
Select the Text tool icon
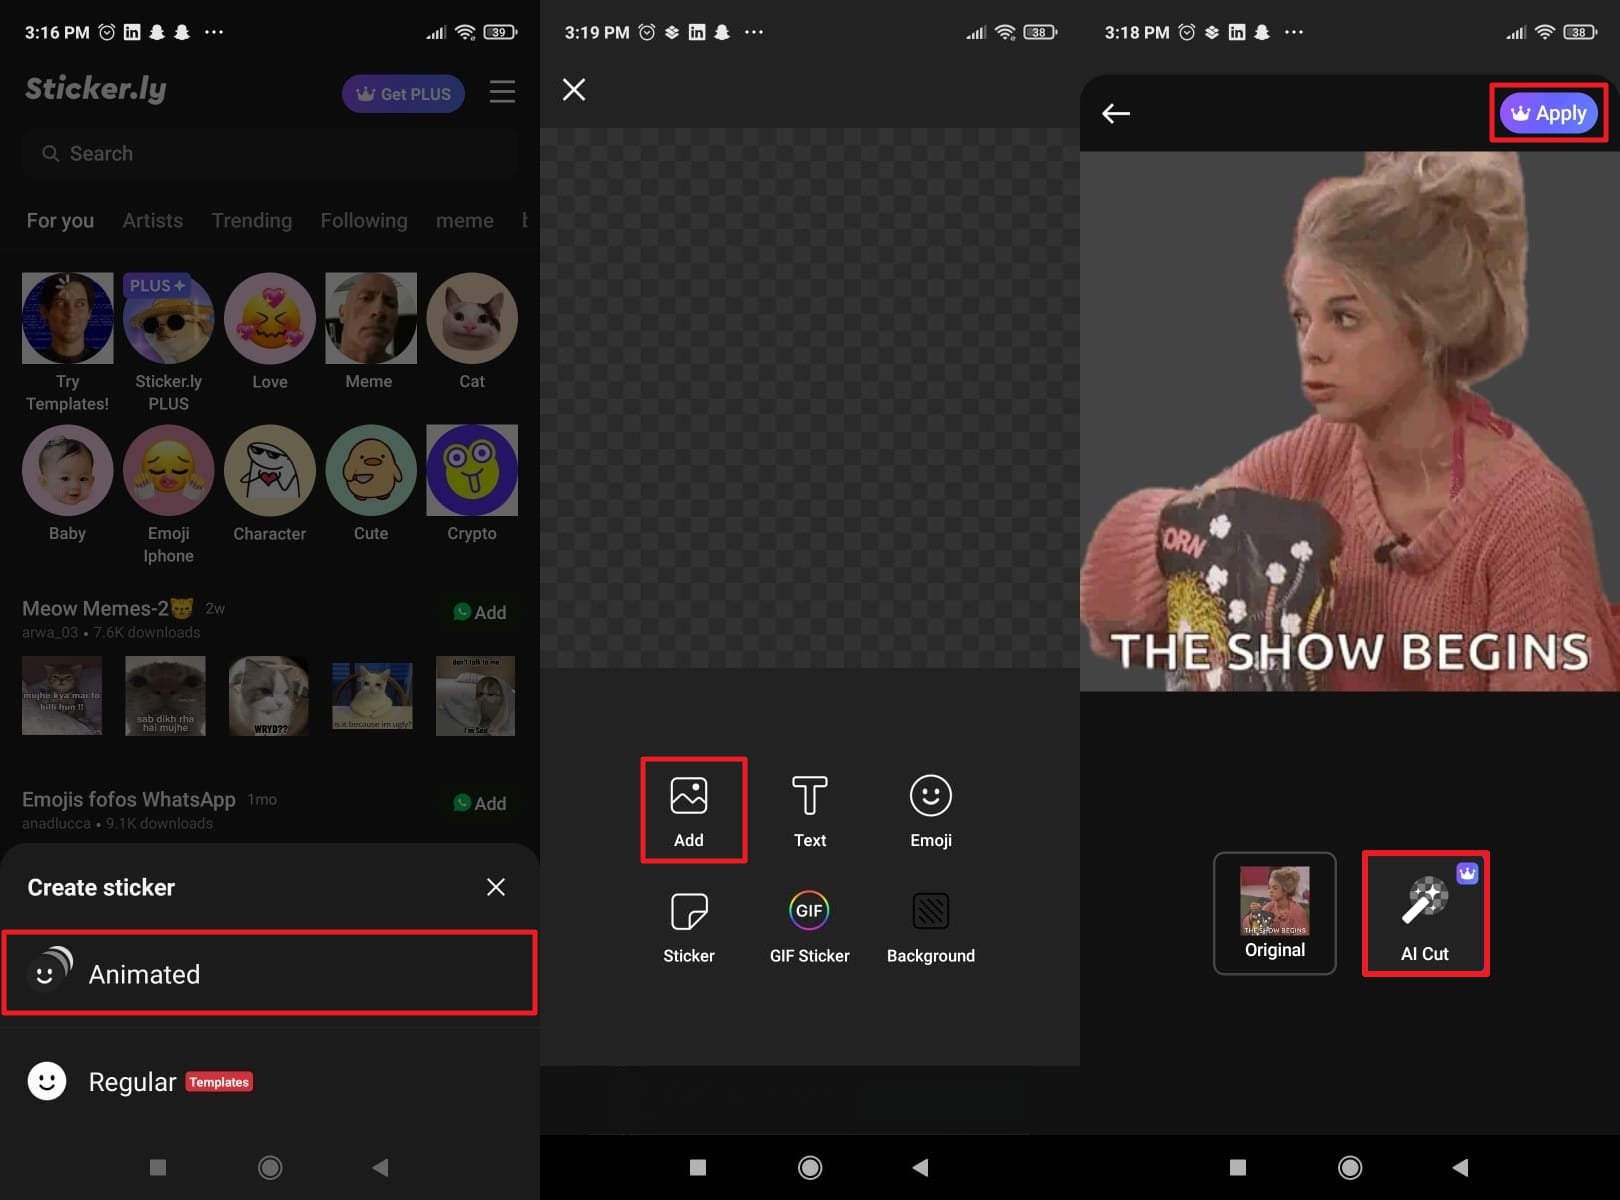pyautogui.click(x=809, y=797)
